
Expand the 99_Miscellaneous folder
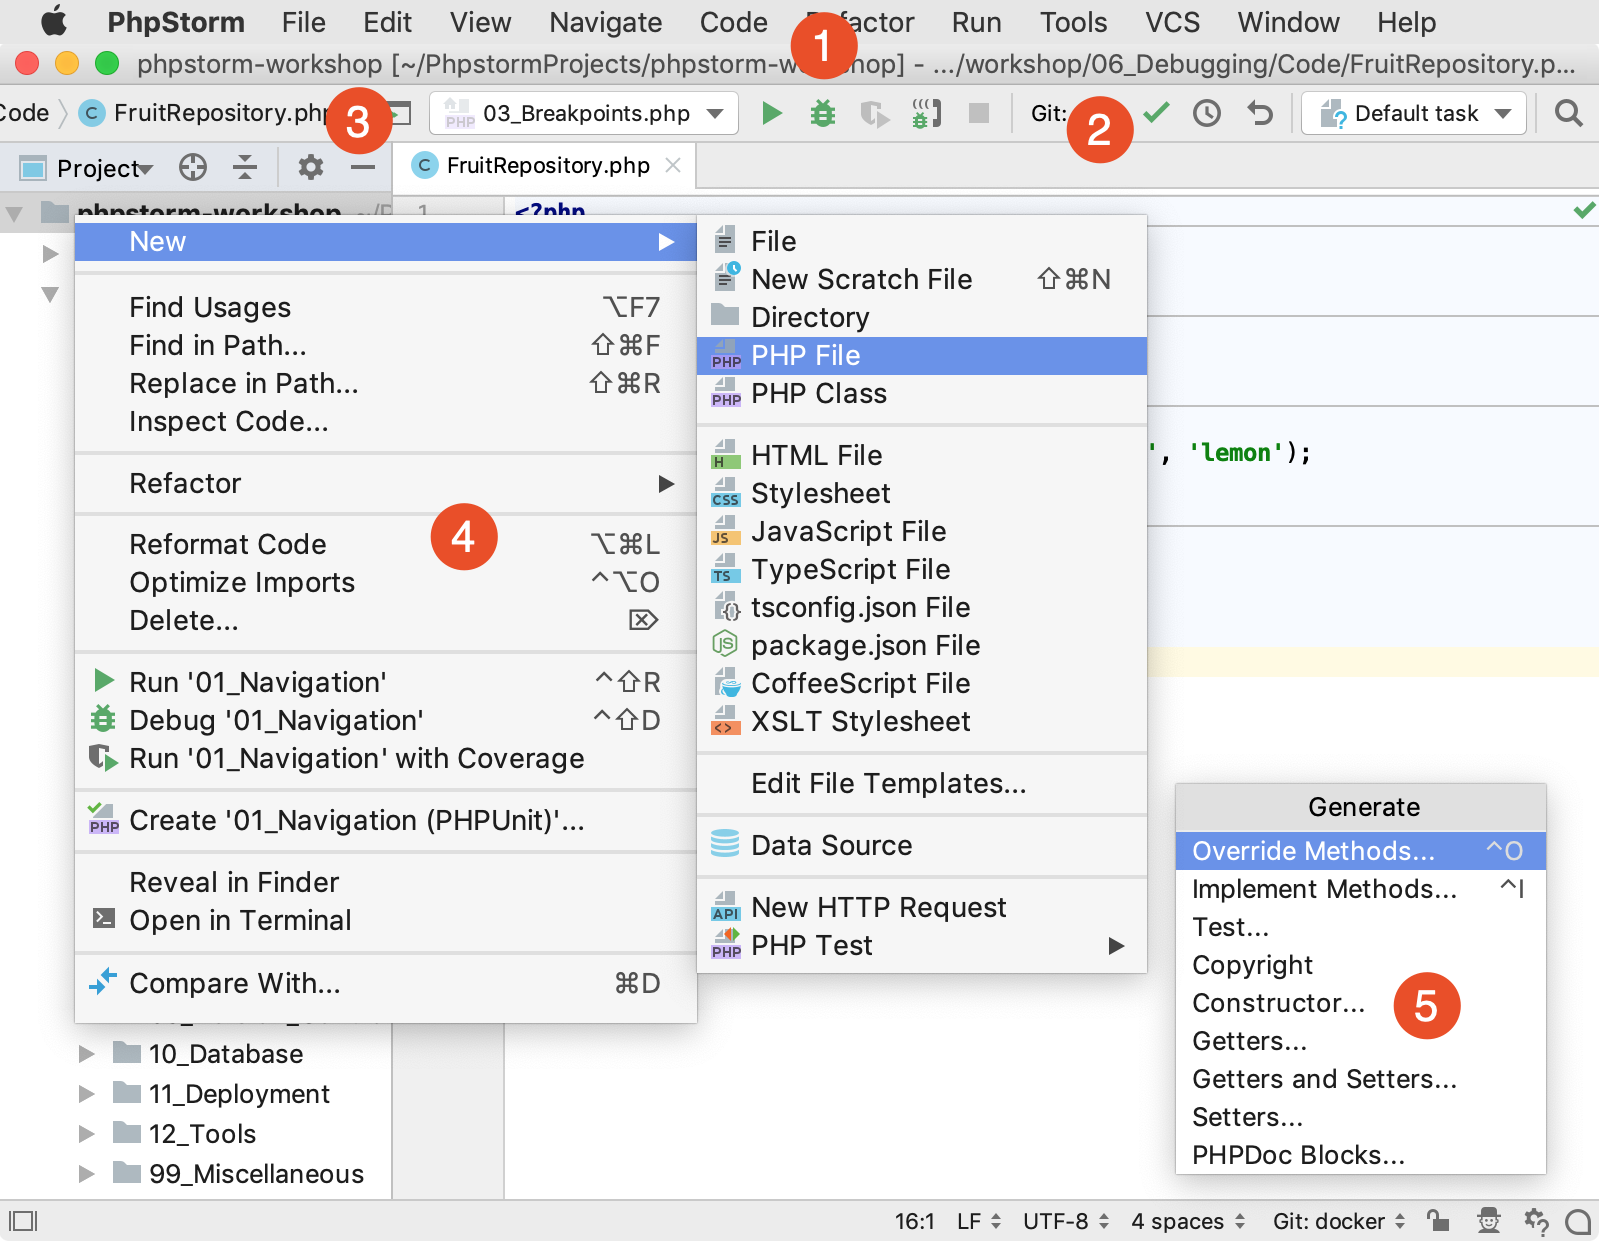pyautogui.click(x=87, y=1174)
